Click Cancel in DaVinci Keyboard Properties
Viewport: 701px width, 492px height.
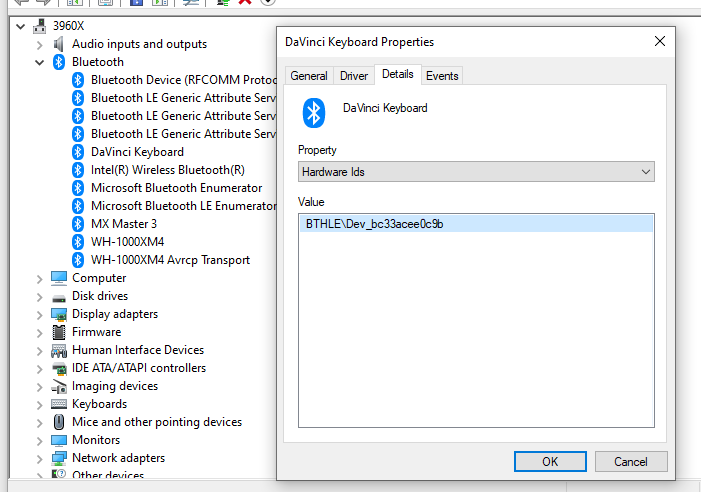tap(631, 461)
